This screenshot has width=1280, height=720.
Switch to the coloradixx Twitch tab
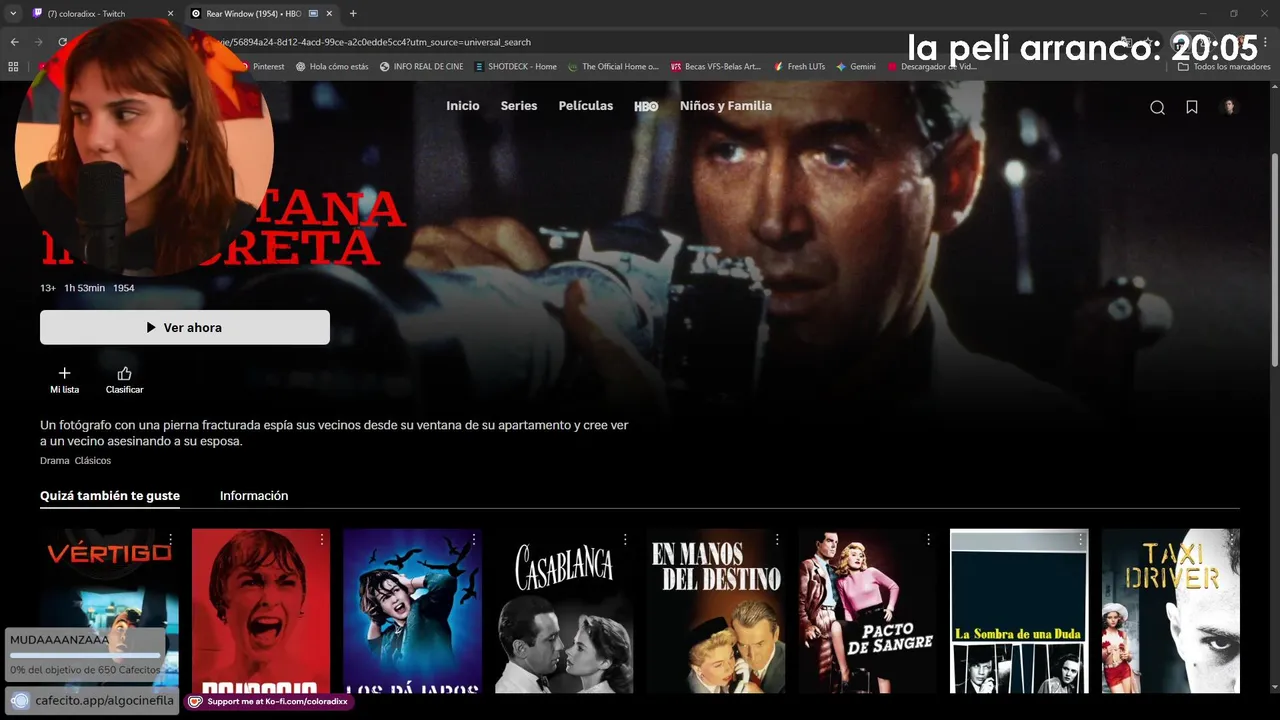tap(102, 14)
